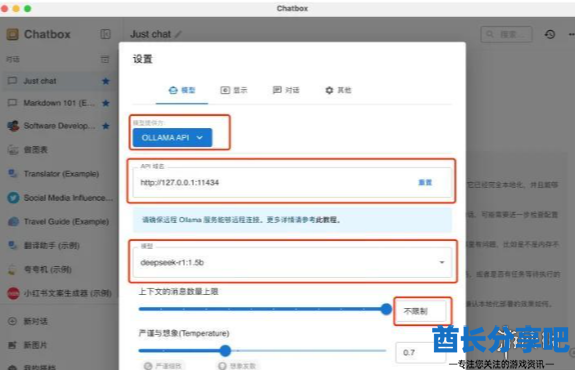This screenshot has height=370, width=575.
Task: Open the Travel Guide (Example) conversation
Action: (x=59, y=221)
